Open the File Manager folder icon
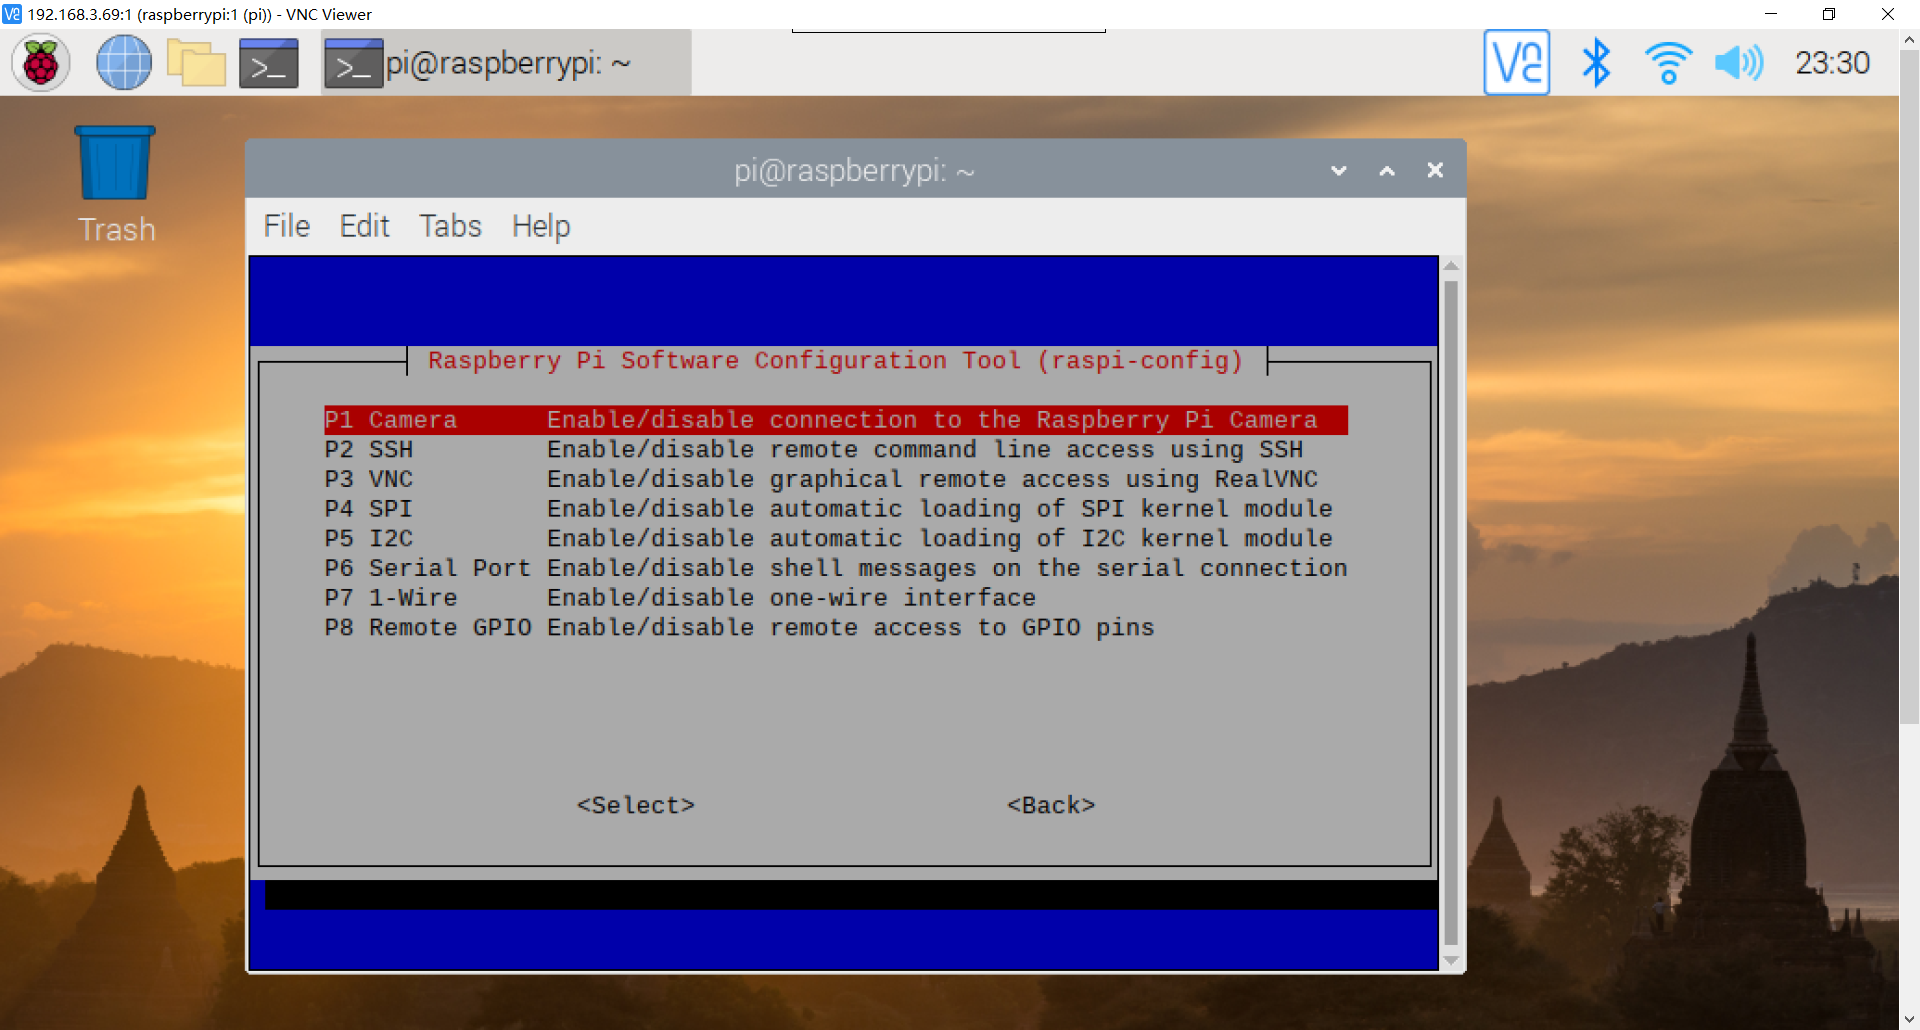 click(196, 63)
